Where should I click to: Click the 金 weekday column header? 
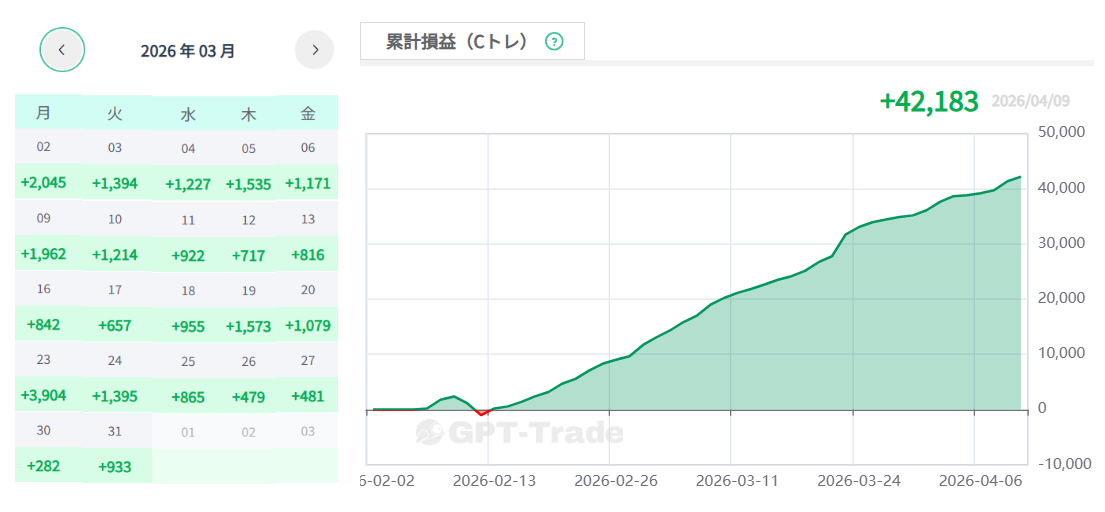[308, 112]
